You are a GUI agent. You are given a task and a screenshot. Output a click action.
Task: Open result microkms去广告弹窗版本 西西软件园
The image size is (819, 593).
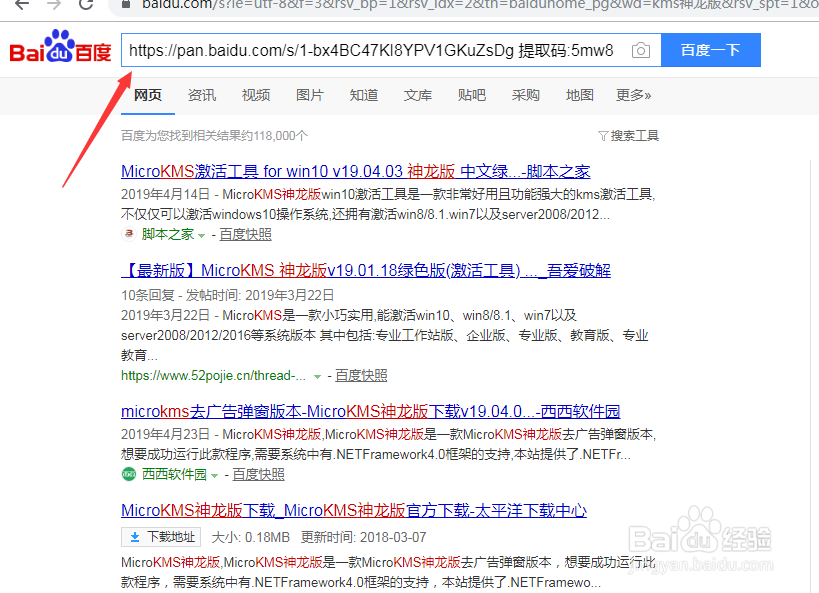point(370,412)
